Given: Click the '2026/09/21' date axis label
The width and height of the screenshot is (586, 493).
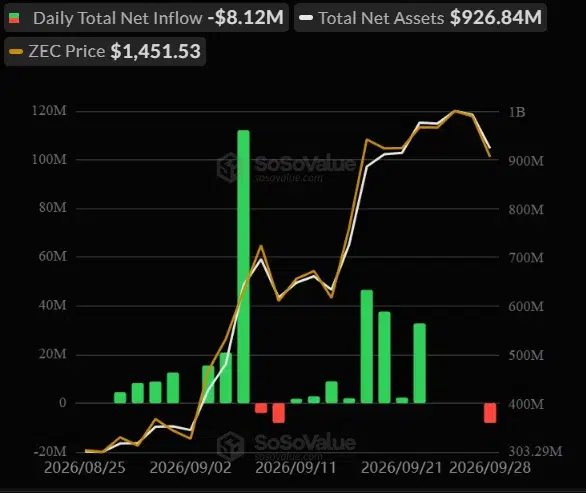Looking at the screenshot, I should pos(402,468).
